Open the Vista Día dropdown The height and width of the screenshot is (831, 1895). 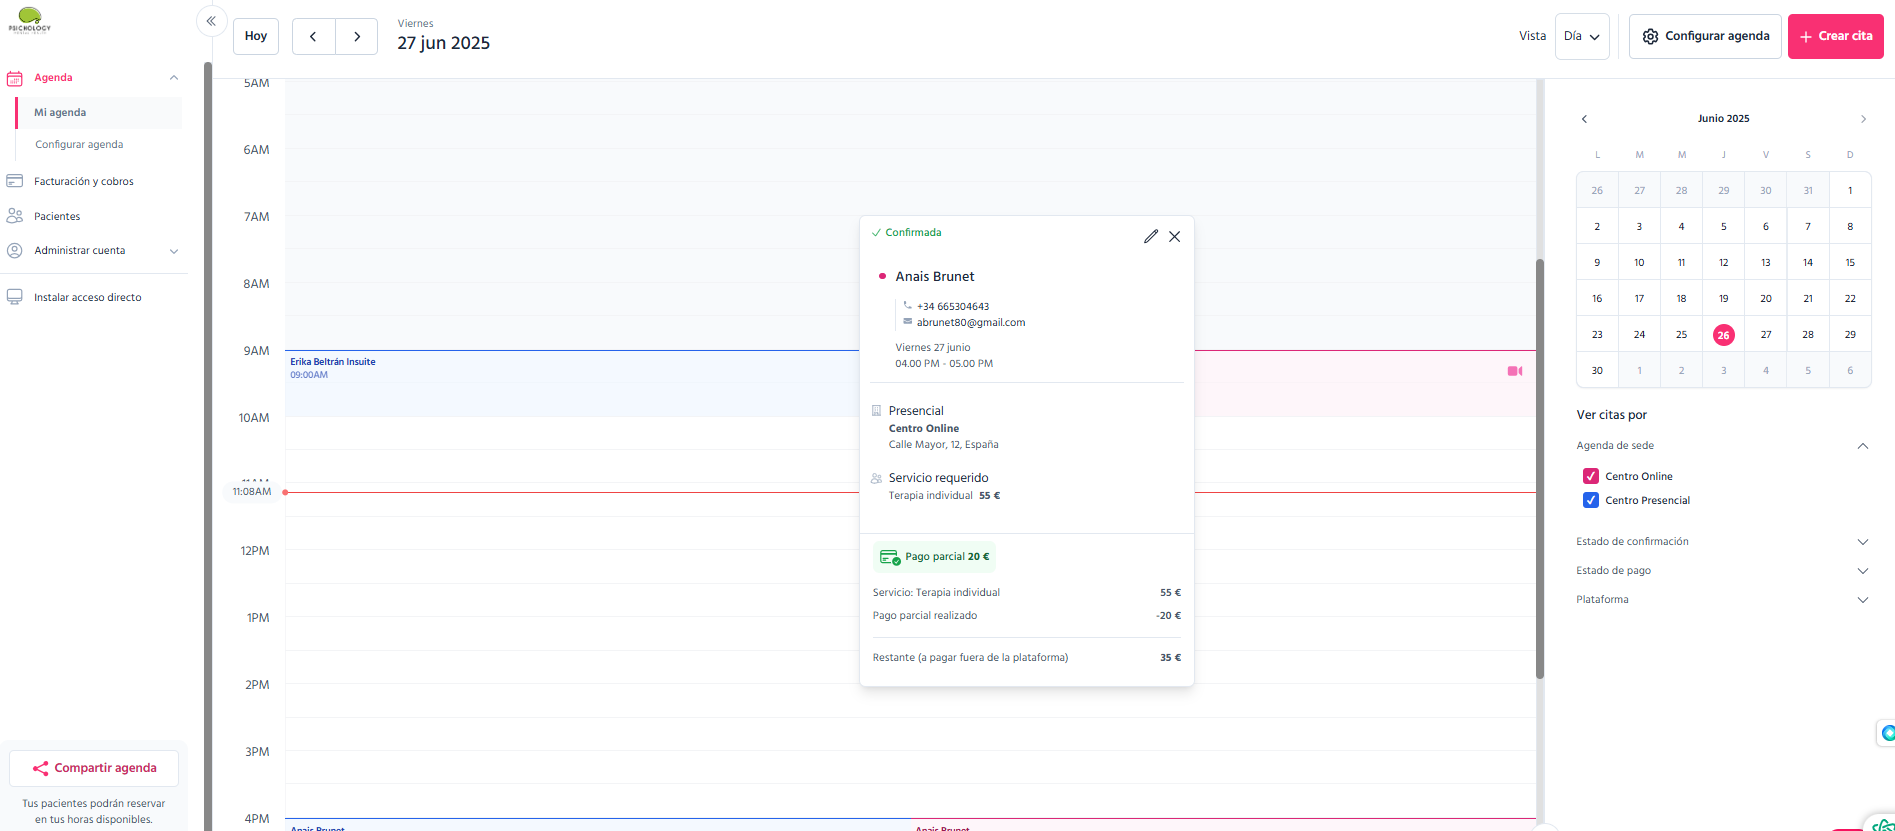1582,36
